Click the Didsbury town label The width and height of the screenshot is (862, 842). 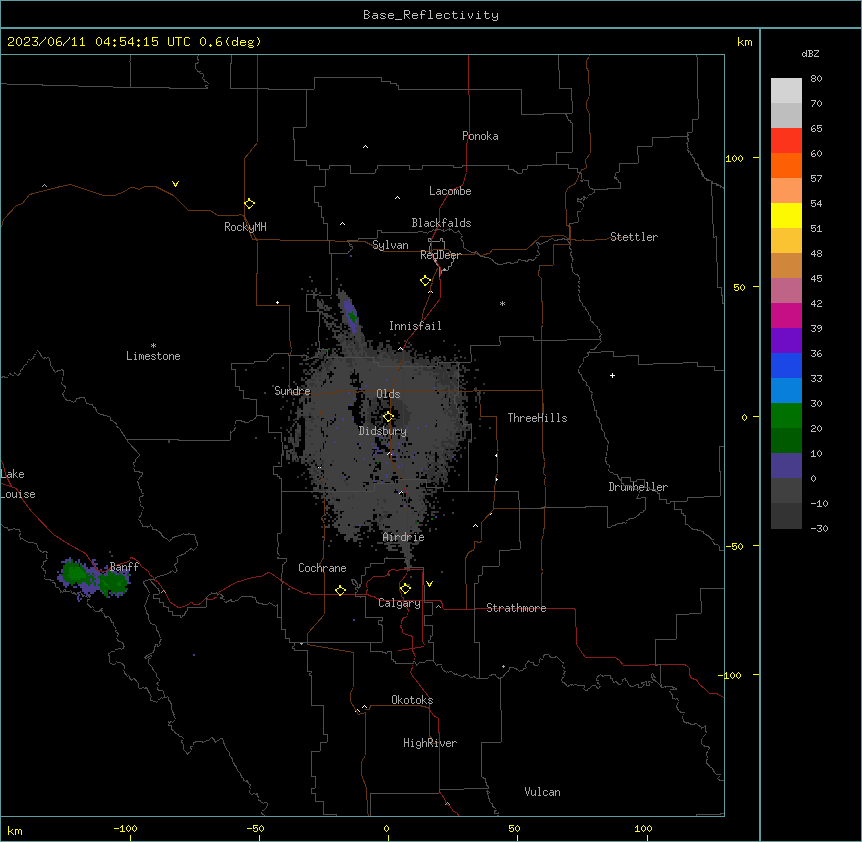coord(383,431)
